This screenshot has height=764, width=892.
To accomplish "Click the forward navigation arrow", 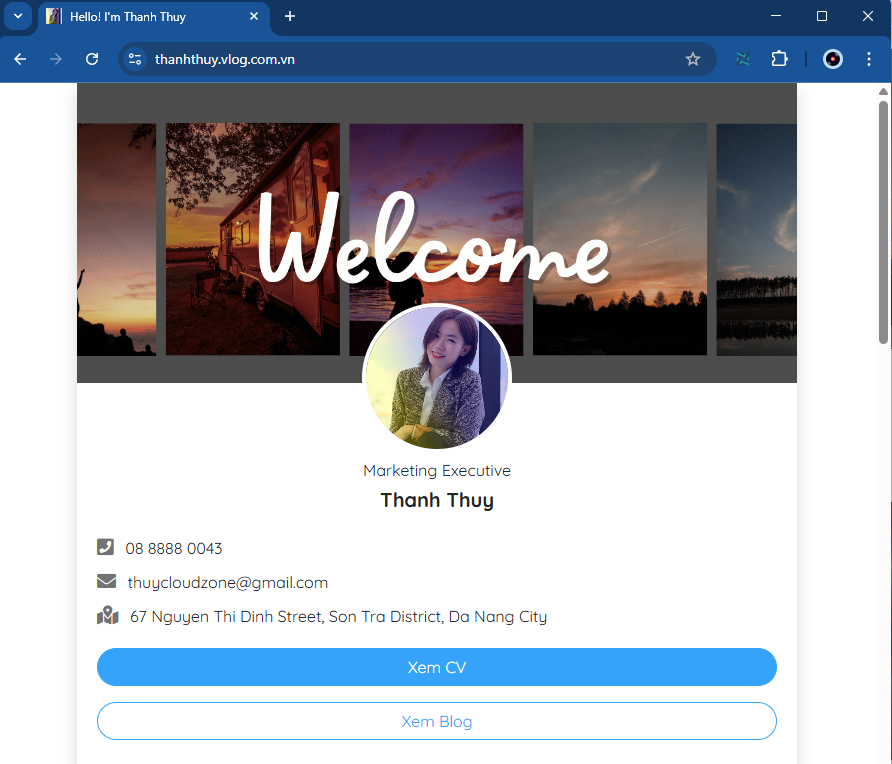I will [x=56, y=59].
